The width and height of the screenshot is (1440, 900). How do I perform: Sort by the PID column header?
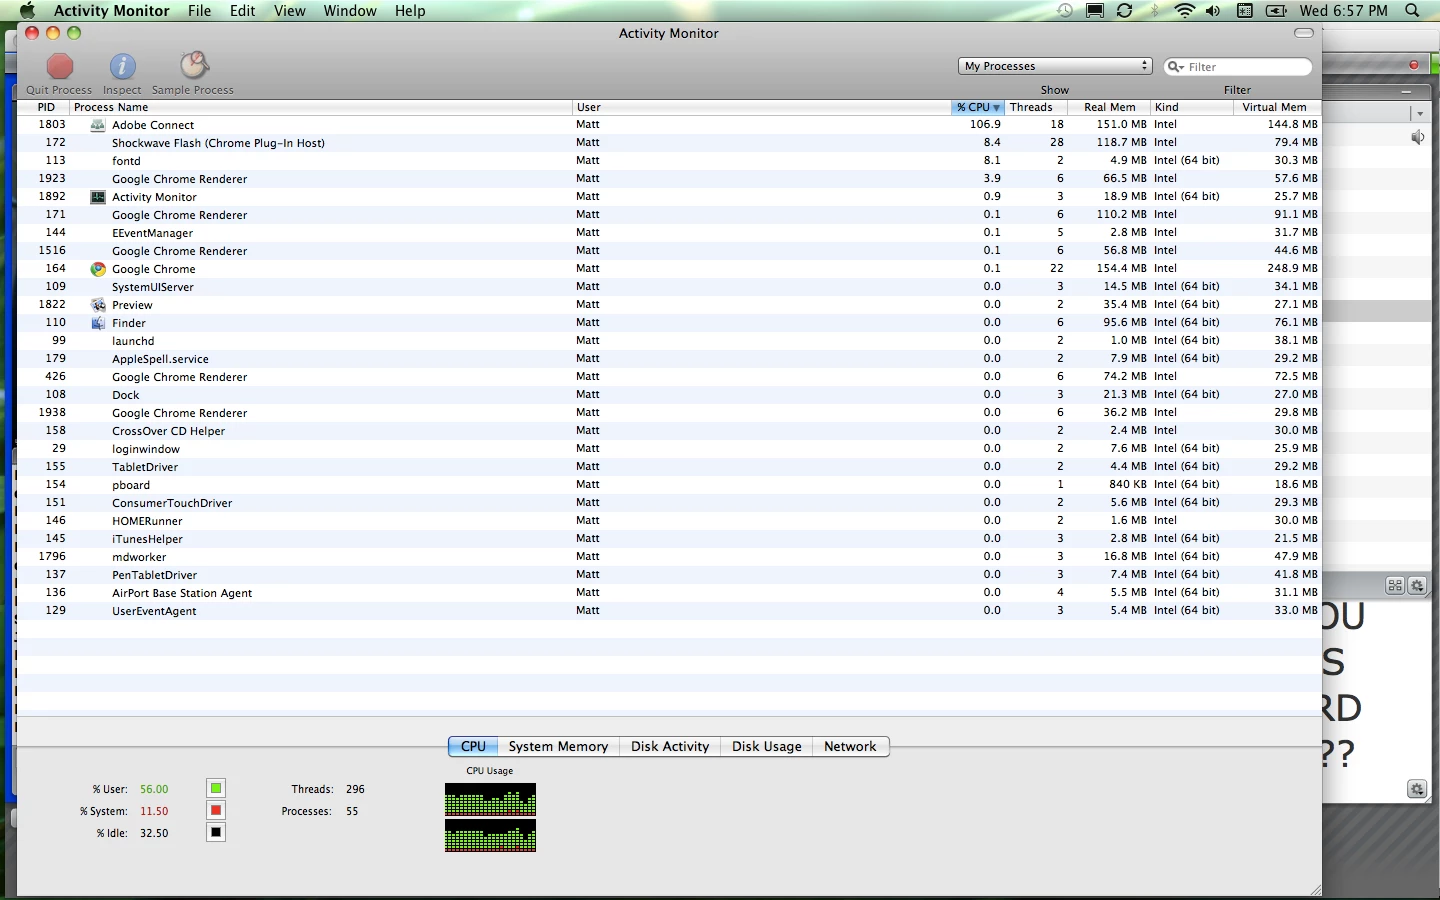(x=43, y=107)
